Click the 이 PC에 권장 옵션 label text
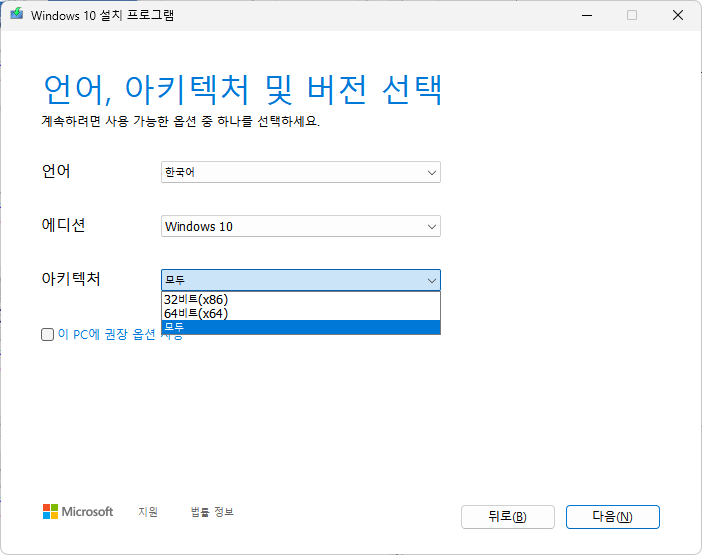Image resolution: width=702 pixels, height=555 pixels. [x=109, y=334]
